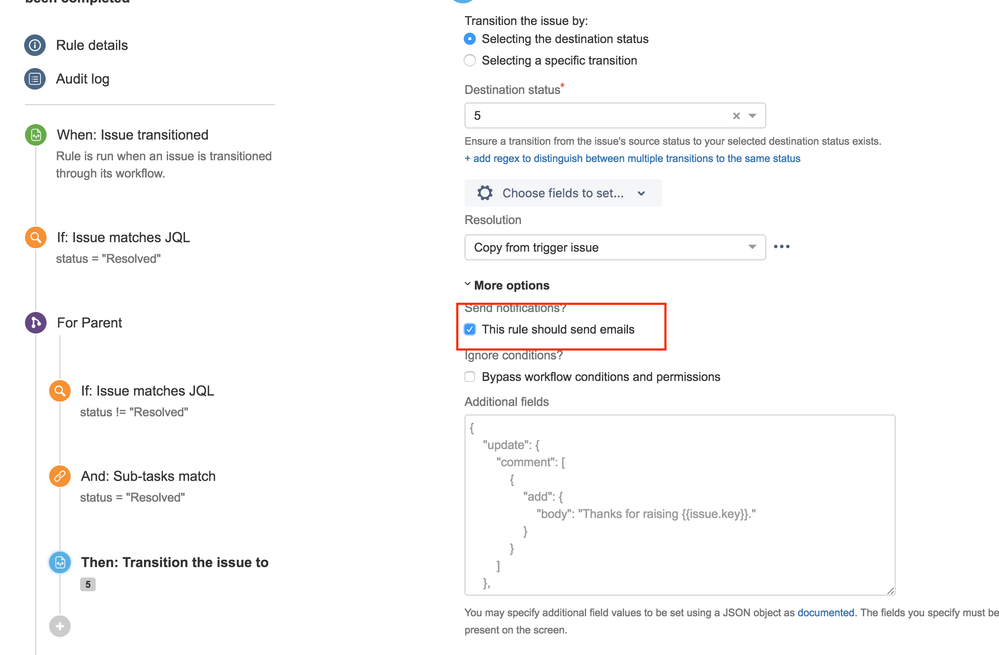
Task: Click the Rule details info icon
Action: 35,45
